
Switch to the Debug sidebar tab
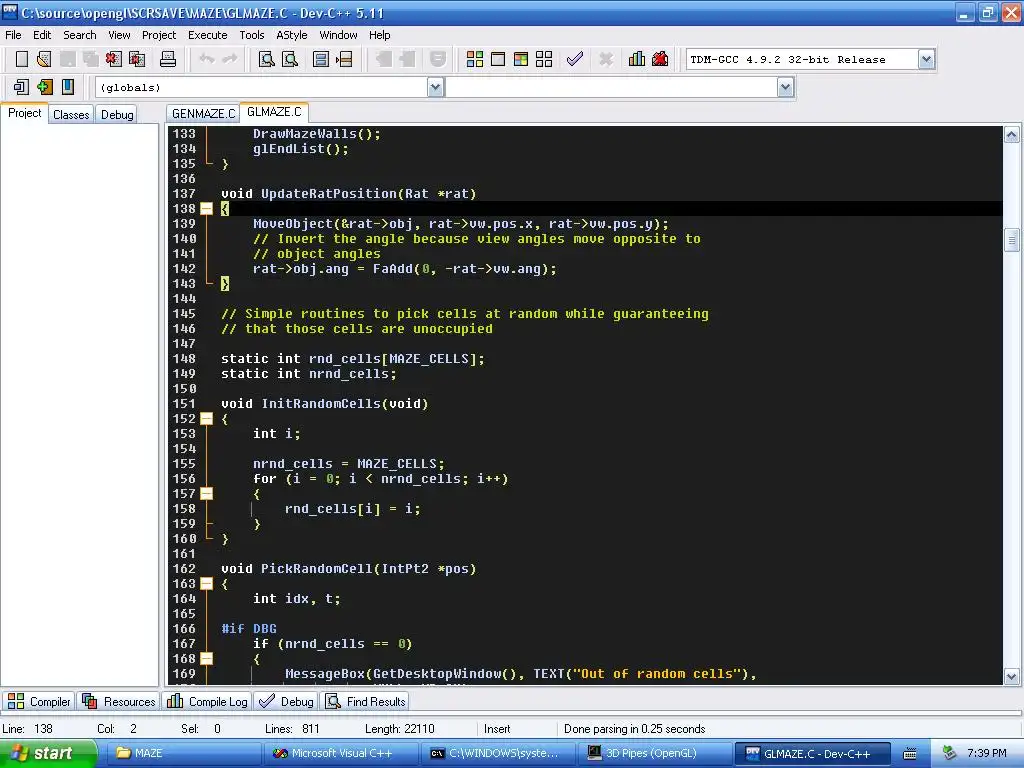(117, 114)
